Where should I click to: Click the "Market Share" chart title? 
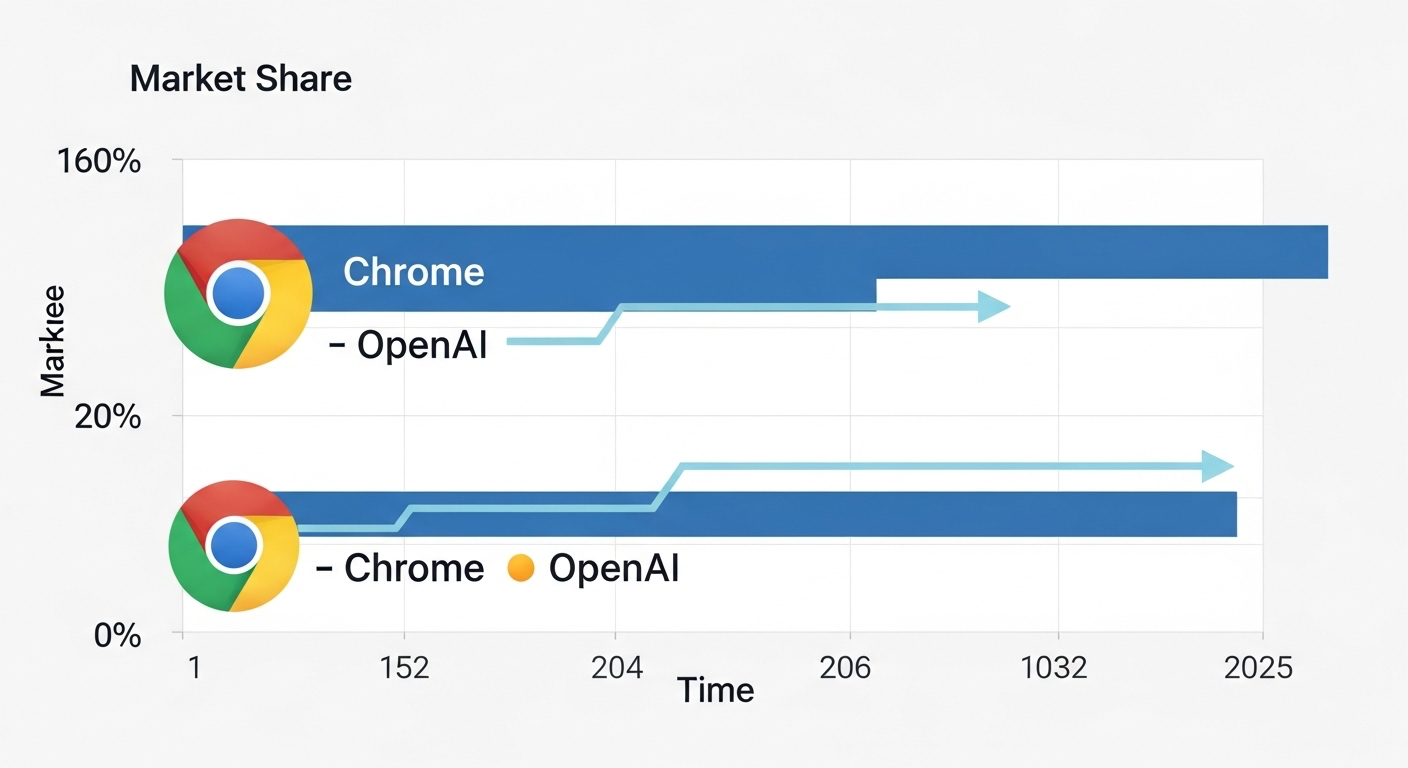[241, 78]
